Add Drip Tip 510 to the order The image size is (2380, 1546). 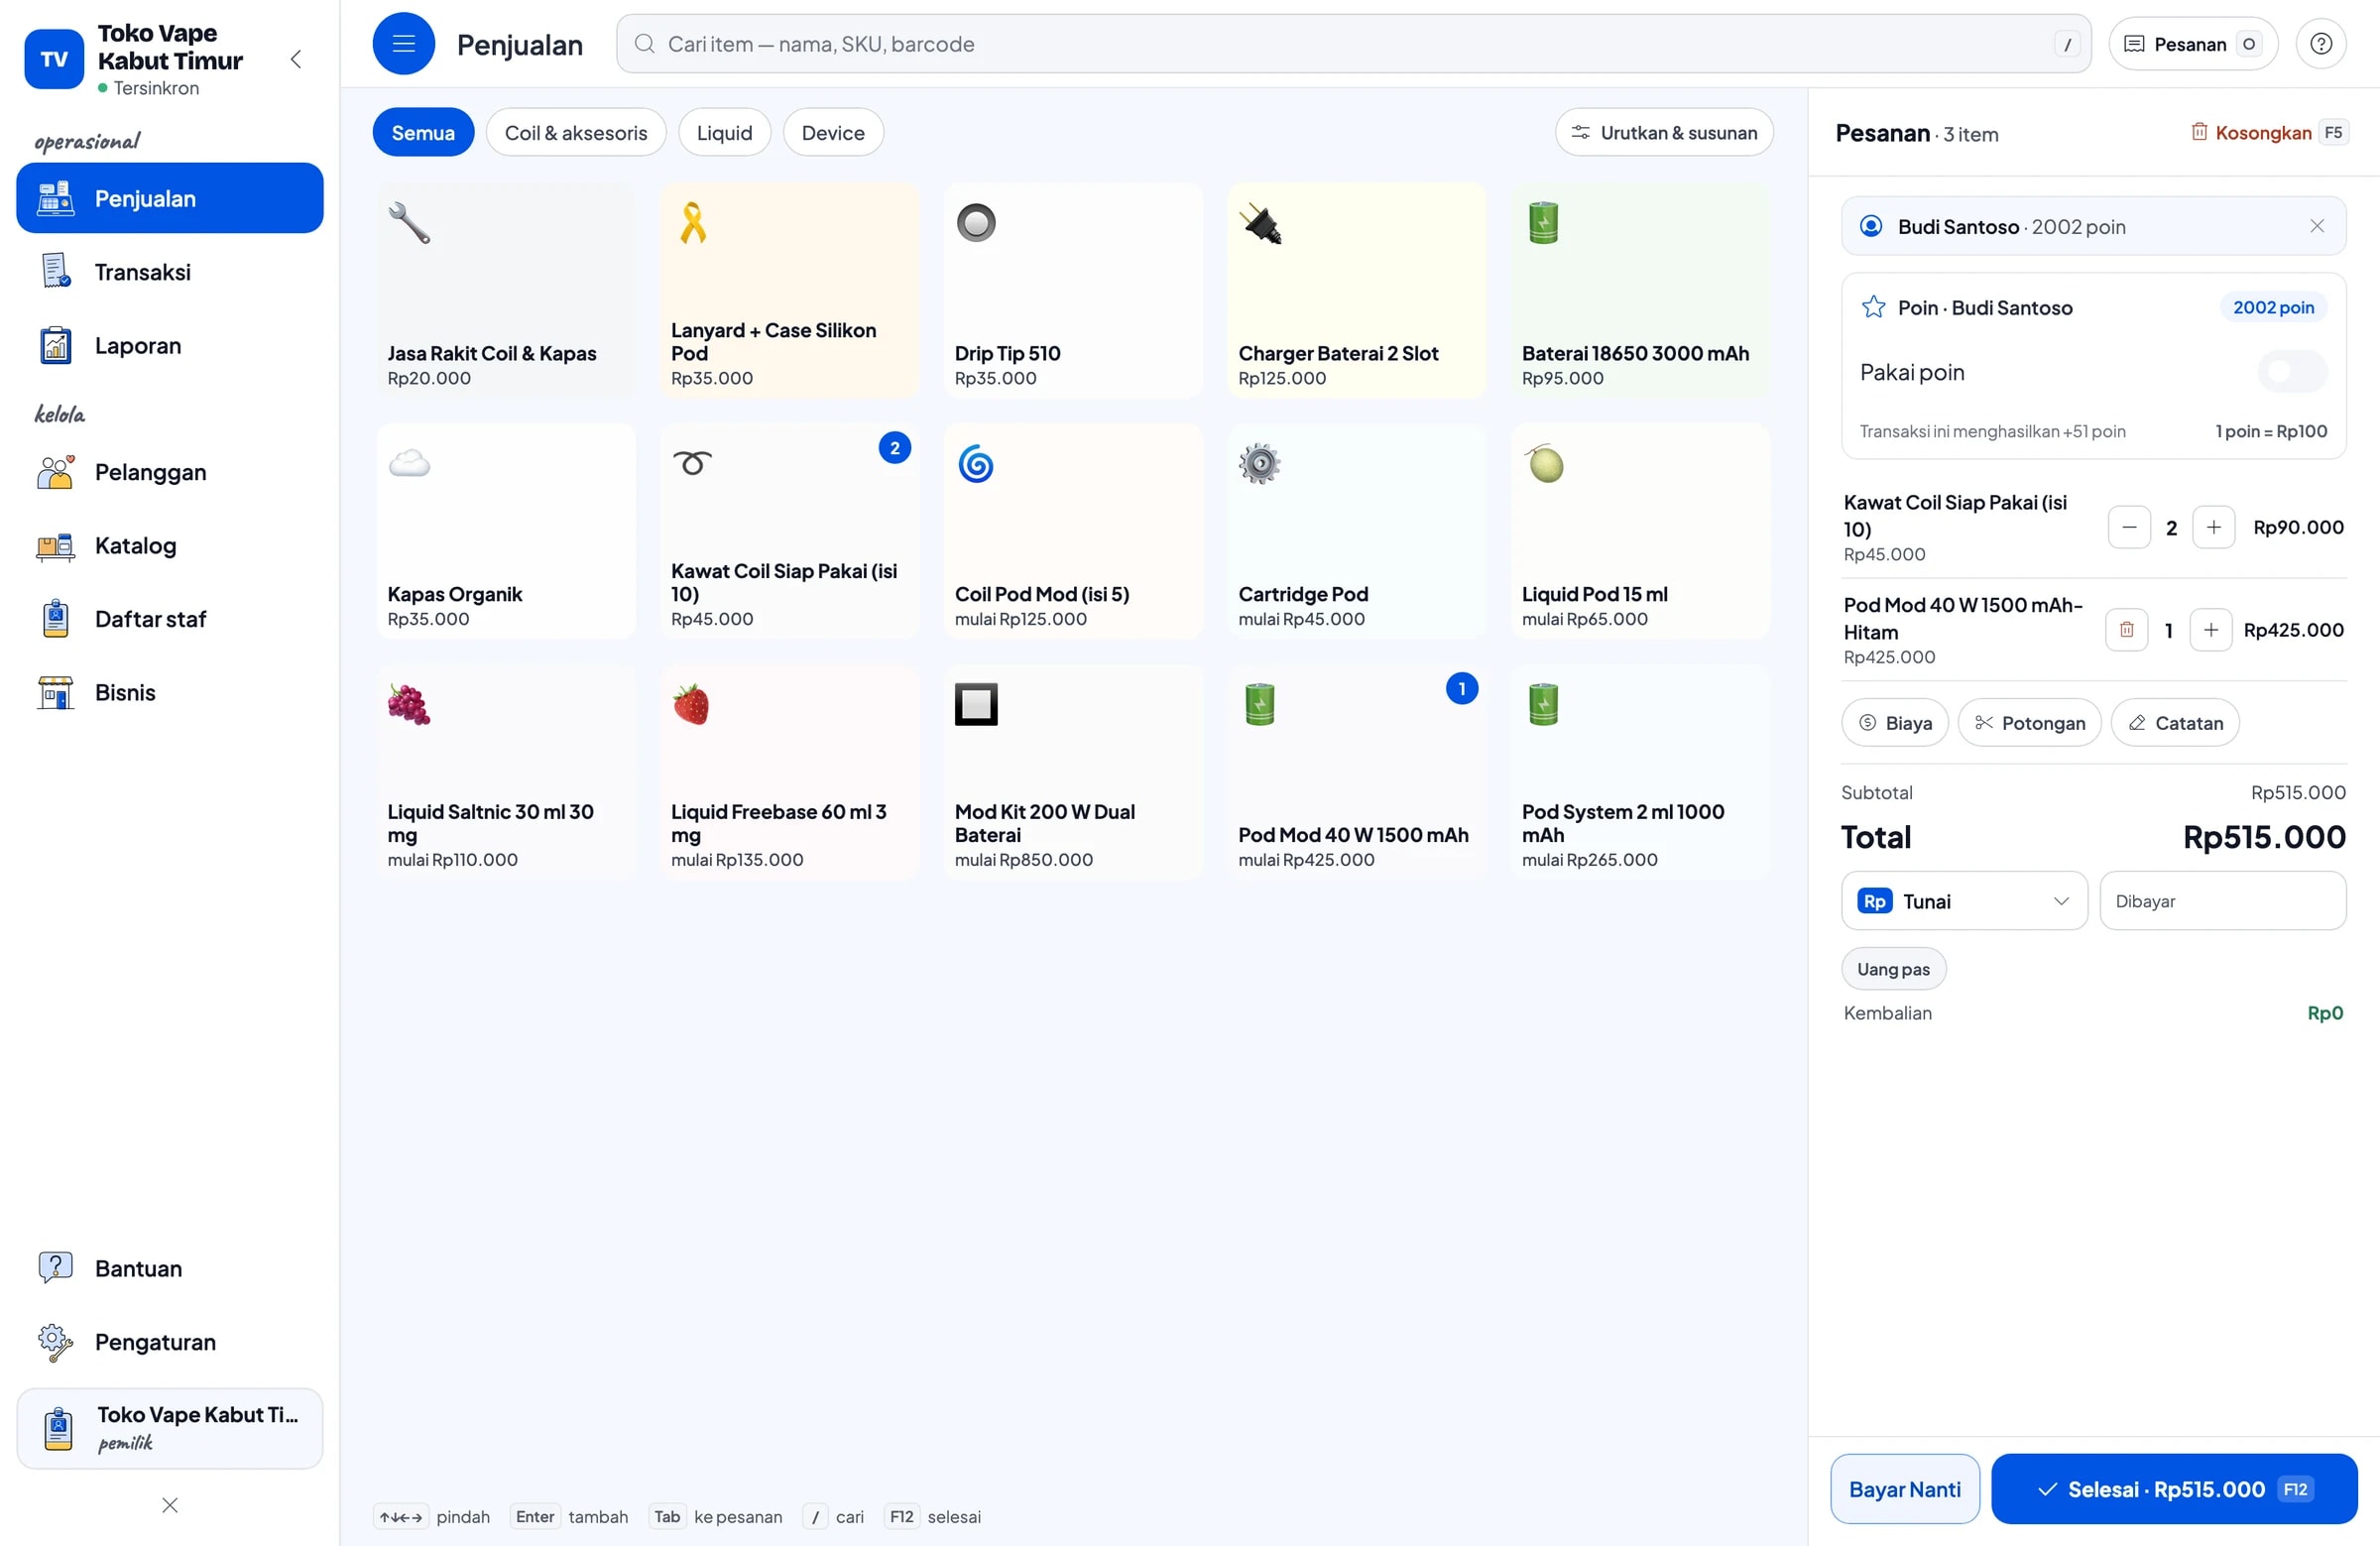click(x=1073, y=290)
